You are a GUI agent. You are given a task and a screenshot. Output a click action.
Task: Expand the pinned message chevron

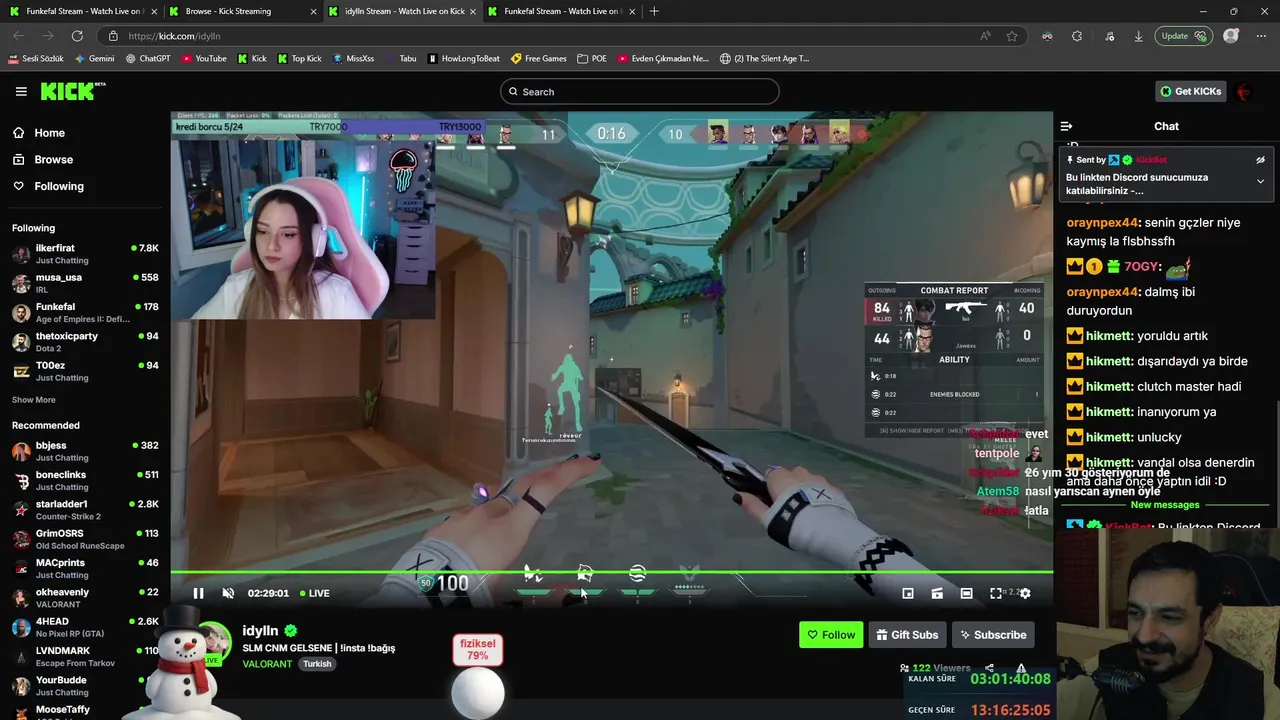click(1260, 182)
